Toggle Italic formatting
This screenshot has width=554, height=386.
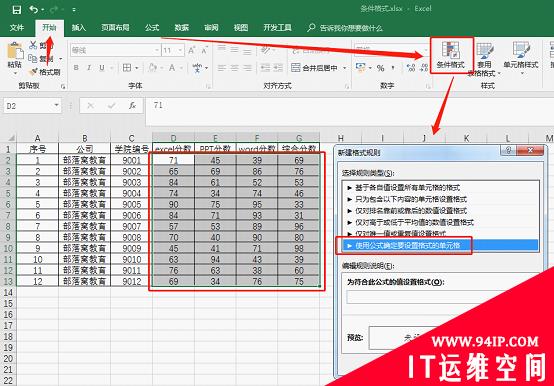coord(89,68)
